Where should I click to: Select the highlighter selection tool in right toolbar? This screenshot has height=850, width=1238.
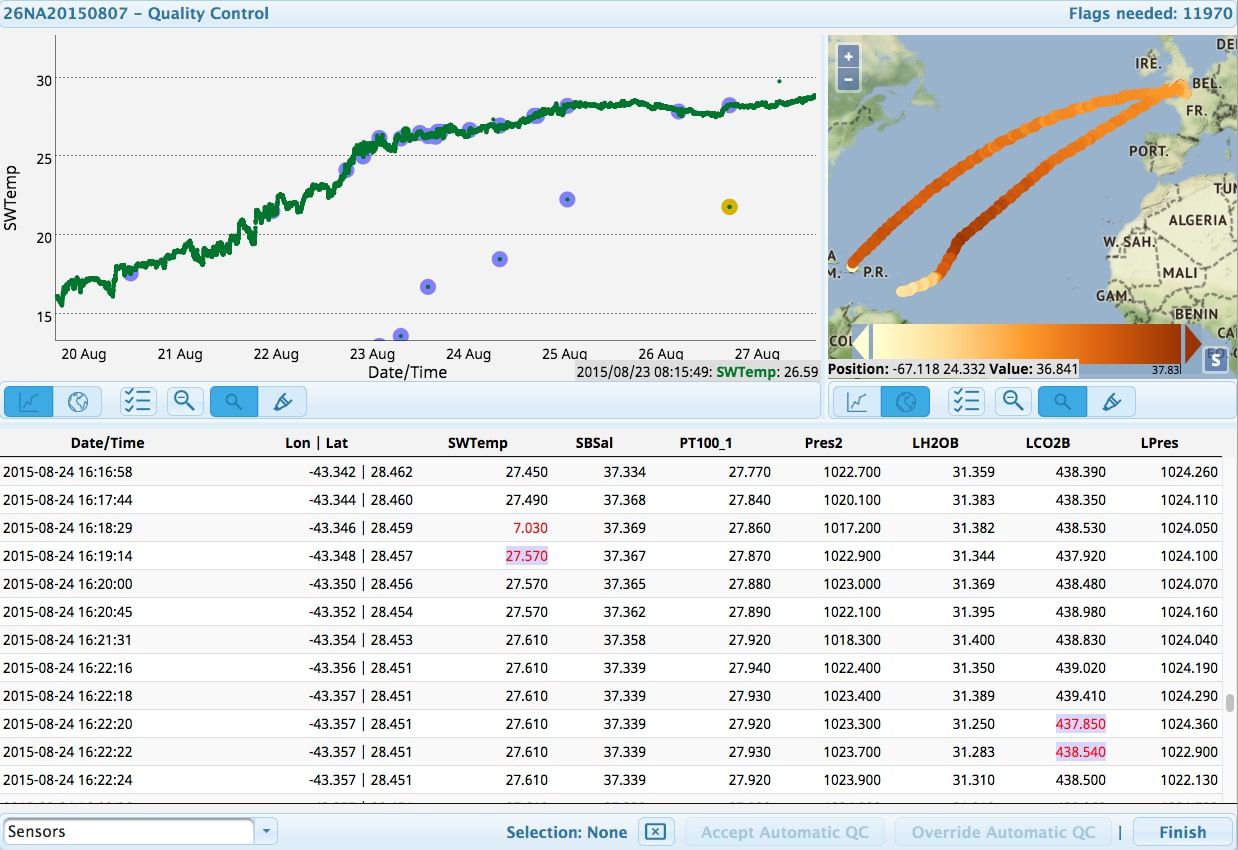click(x=1111, y=402)
